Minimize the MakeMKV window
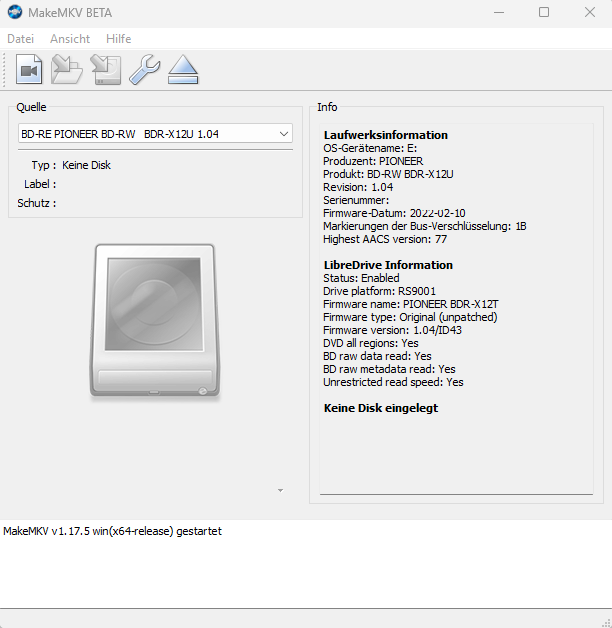The image size is (612, 628). pyautogui.click(x=499, y=12)
